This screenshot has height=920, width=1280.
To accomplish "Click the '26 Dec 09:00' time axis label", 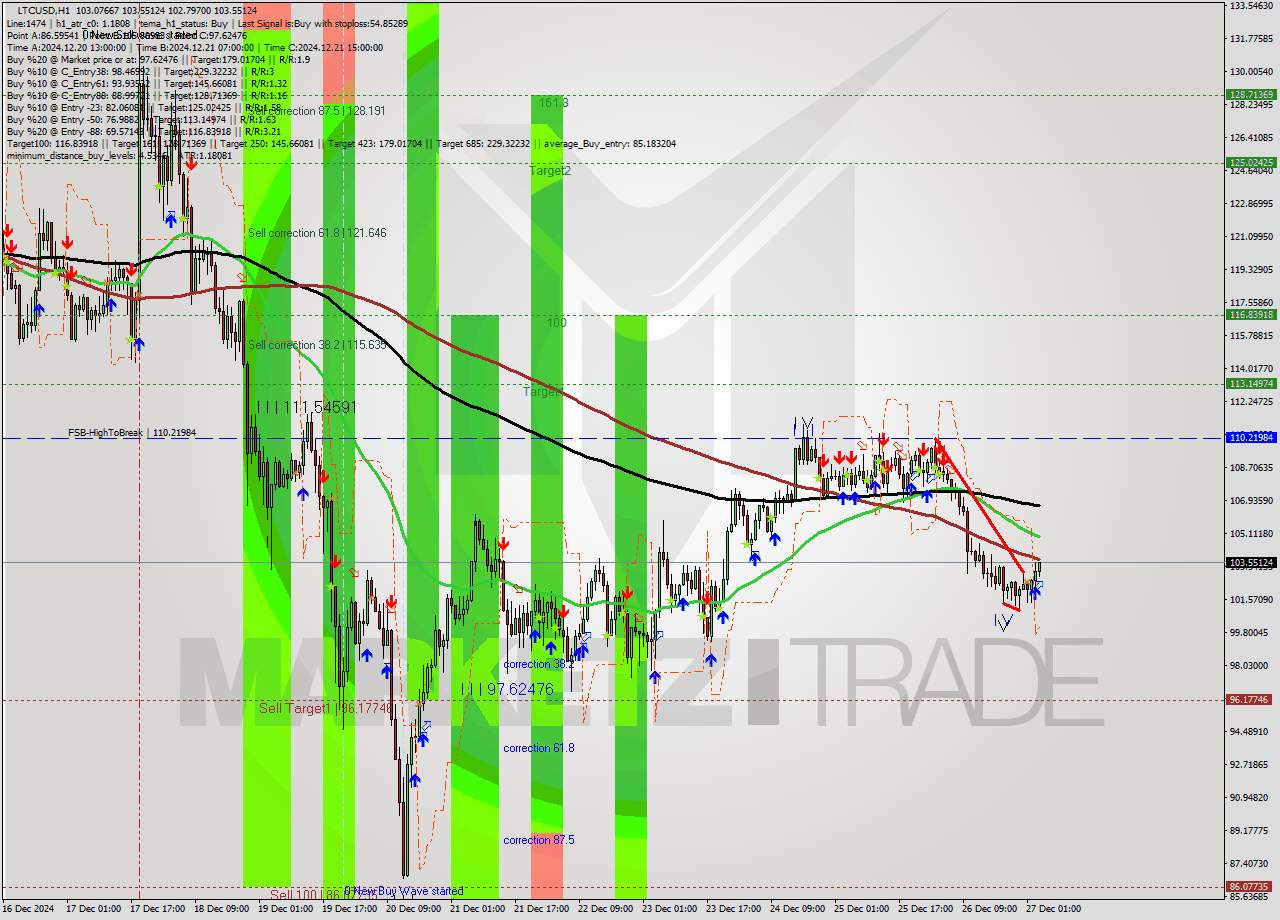I will [989, 909].
